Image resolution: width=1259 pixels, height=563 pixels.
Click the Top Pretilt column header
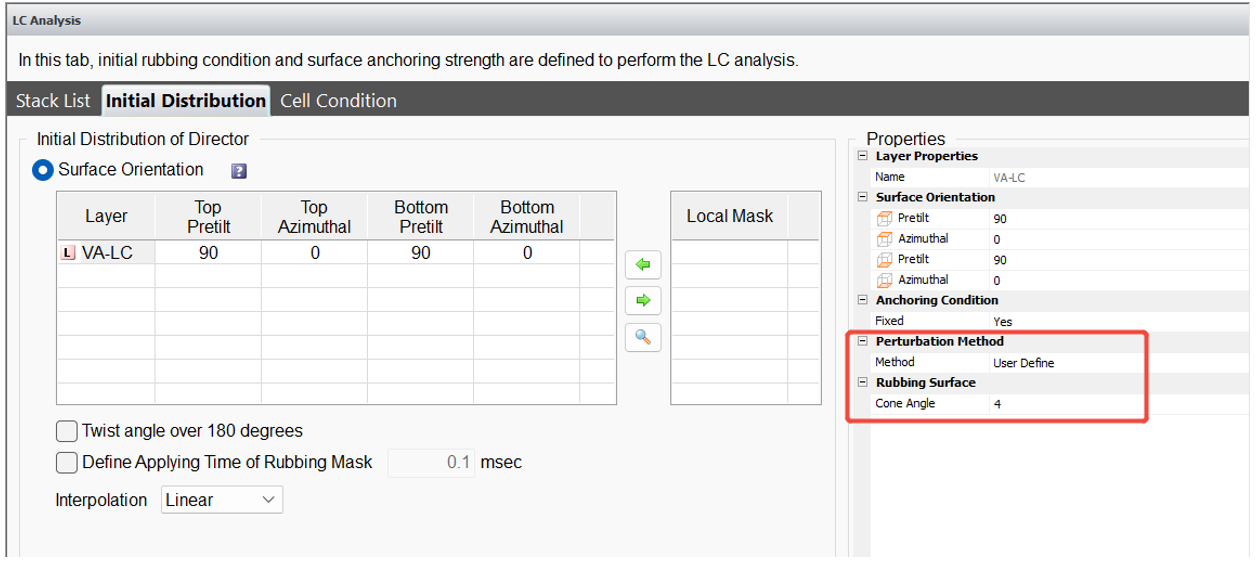pos(208,216)
